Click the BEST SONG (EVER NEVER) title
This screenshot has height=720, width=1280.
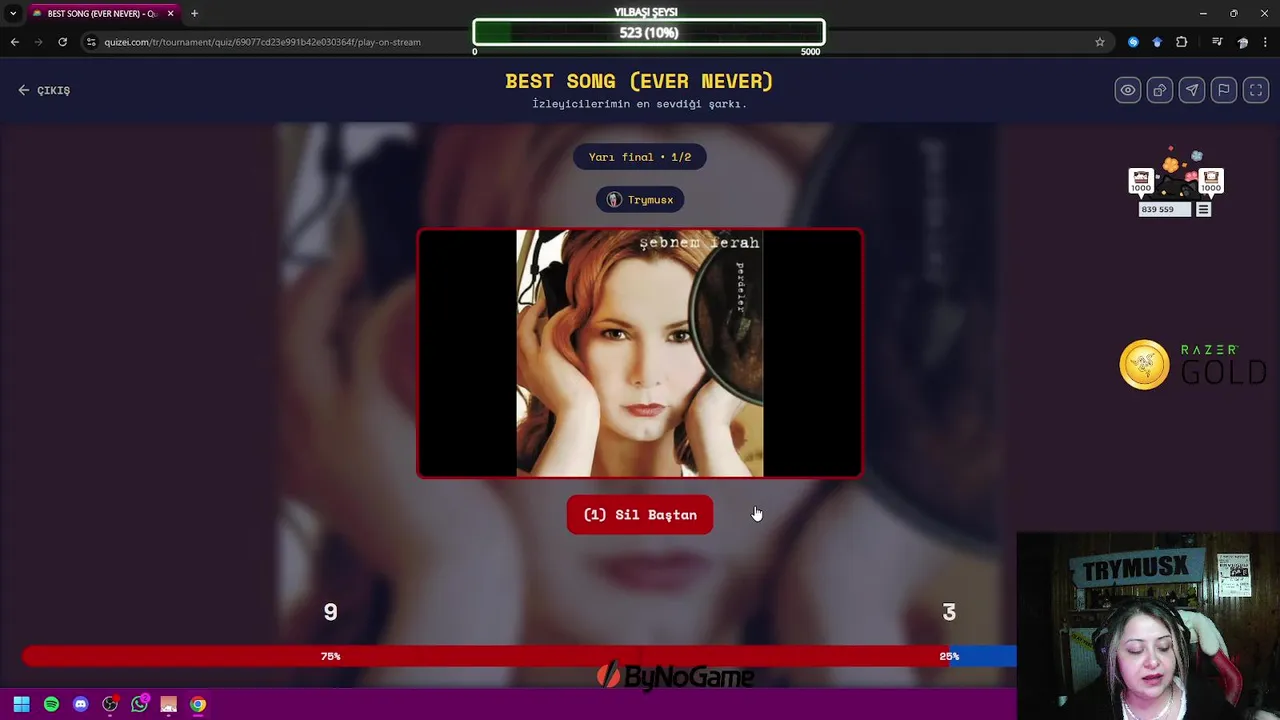click(639, 82)
